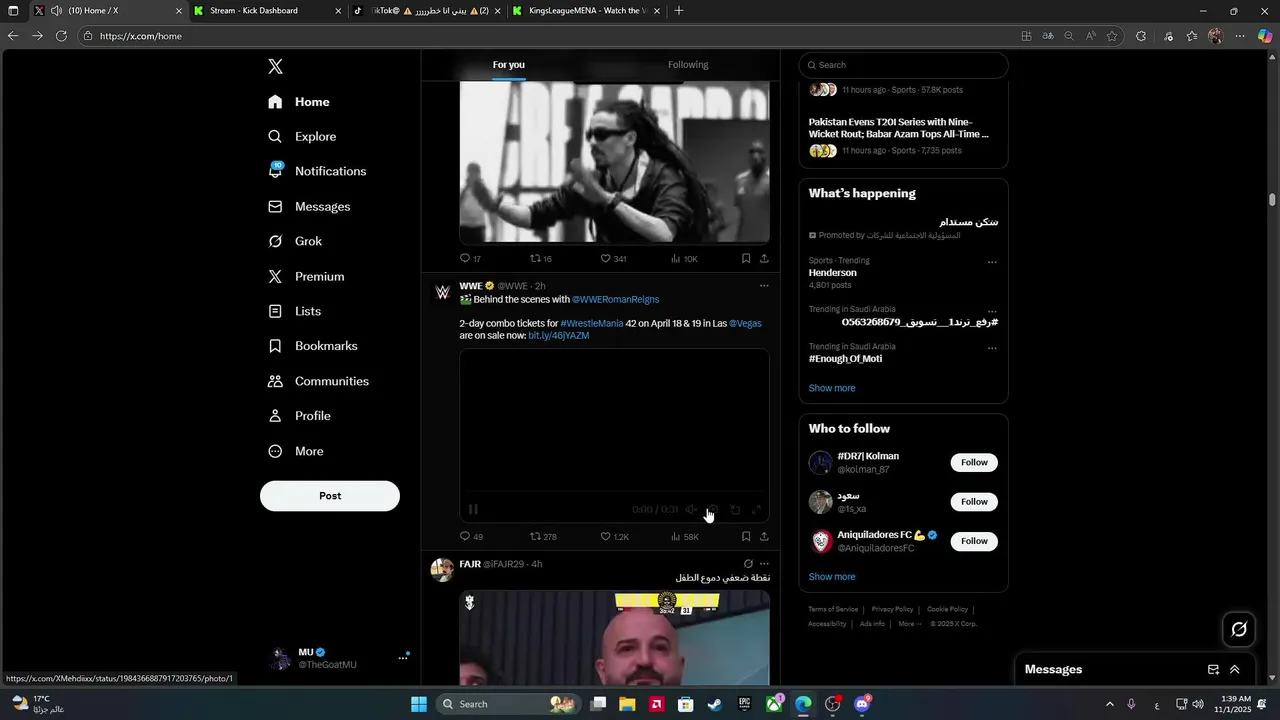Follow #DR7| Kolman
Viewport: 1280px width, 720px height.
(974, 462)
